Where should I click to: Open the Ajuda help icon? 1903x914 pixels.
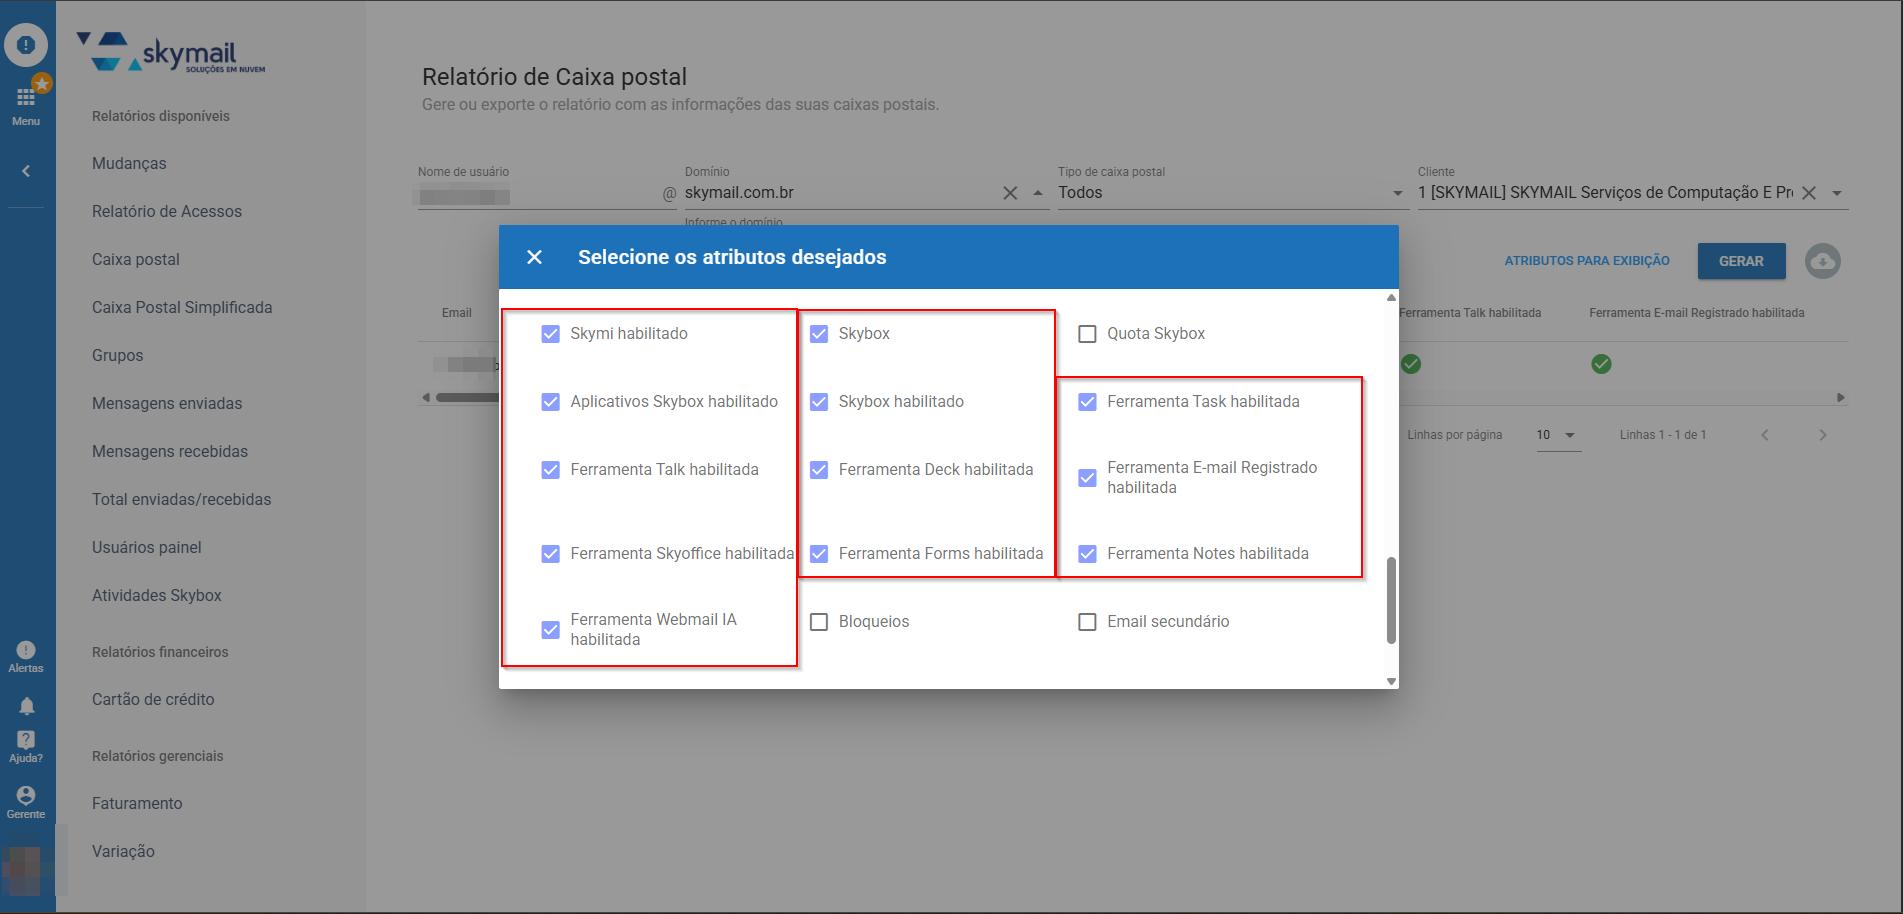tap(26, 741)
